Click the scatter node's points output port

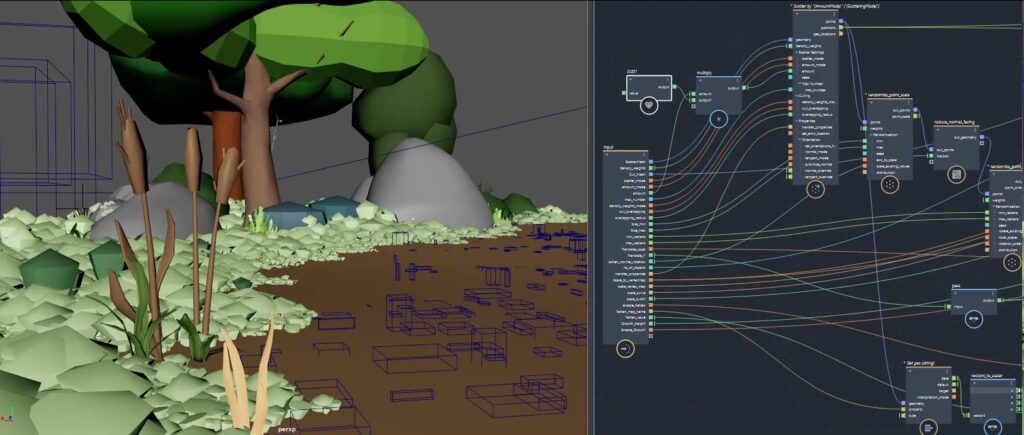[841, 21]
